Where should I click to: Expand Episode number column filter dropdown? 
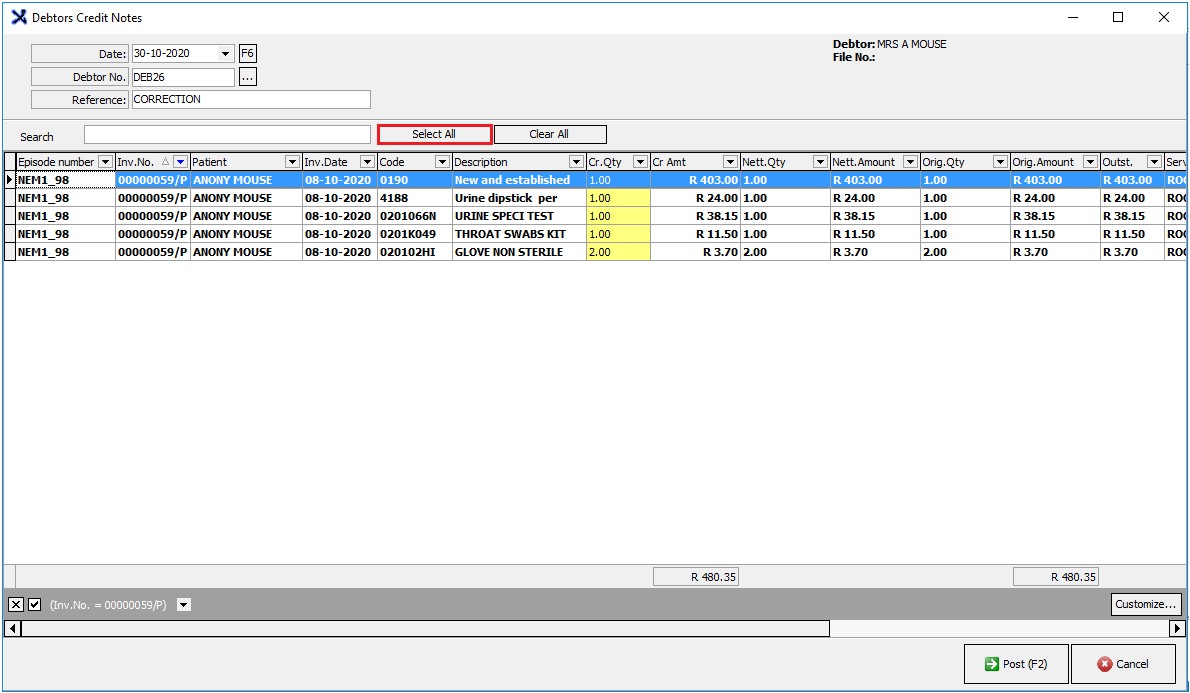pyautogui.click(x=105, y=162)
